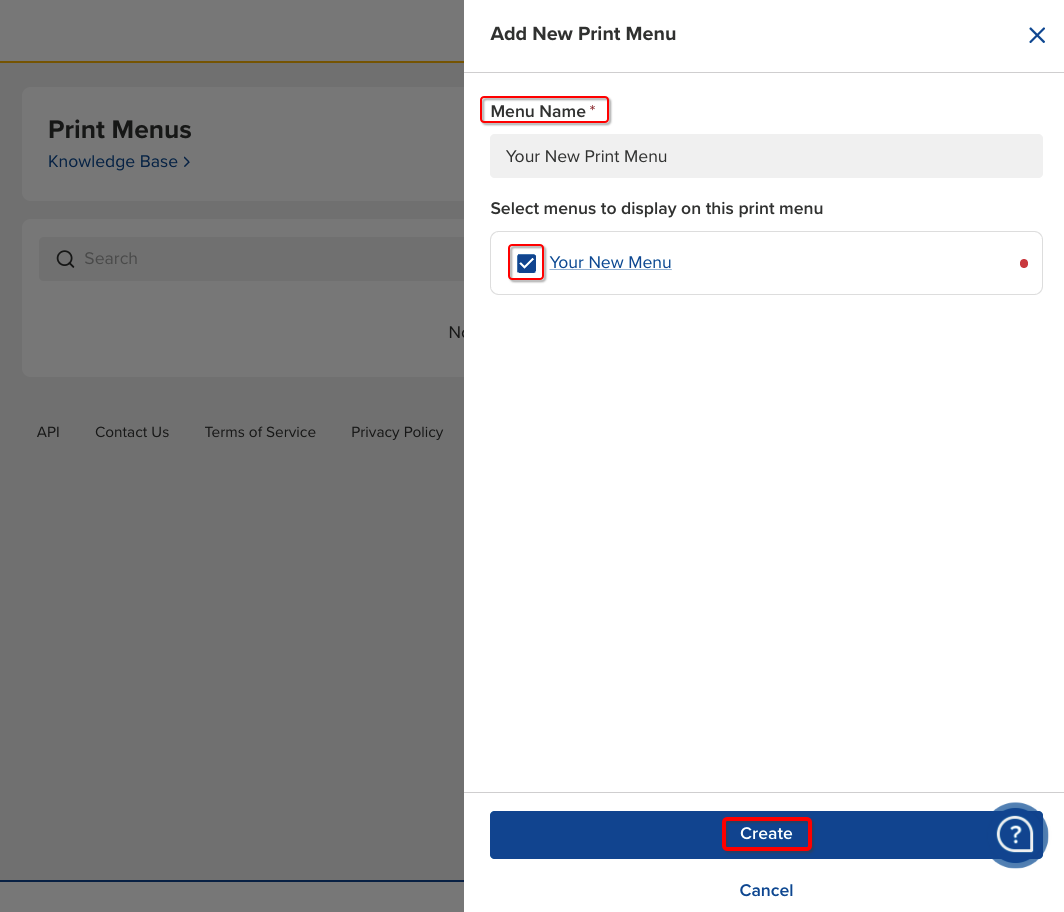The image size is (1064, 912).
Task: View the Terms of Service
Action: point(260,432)
